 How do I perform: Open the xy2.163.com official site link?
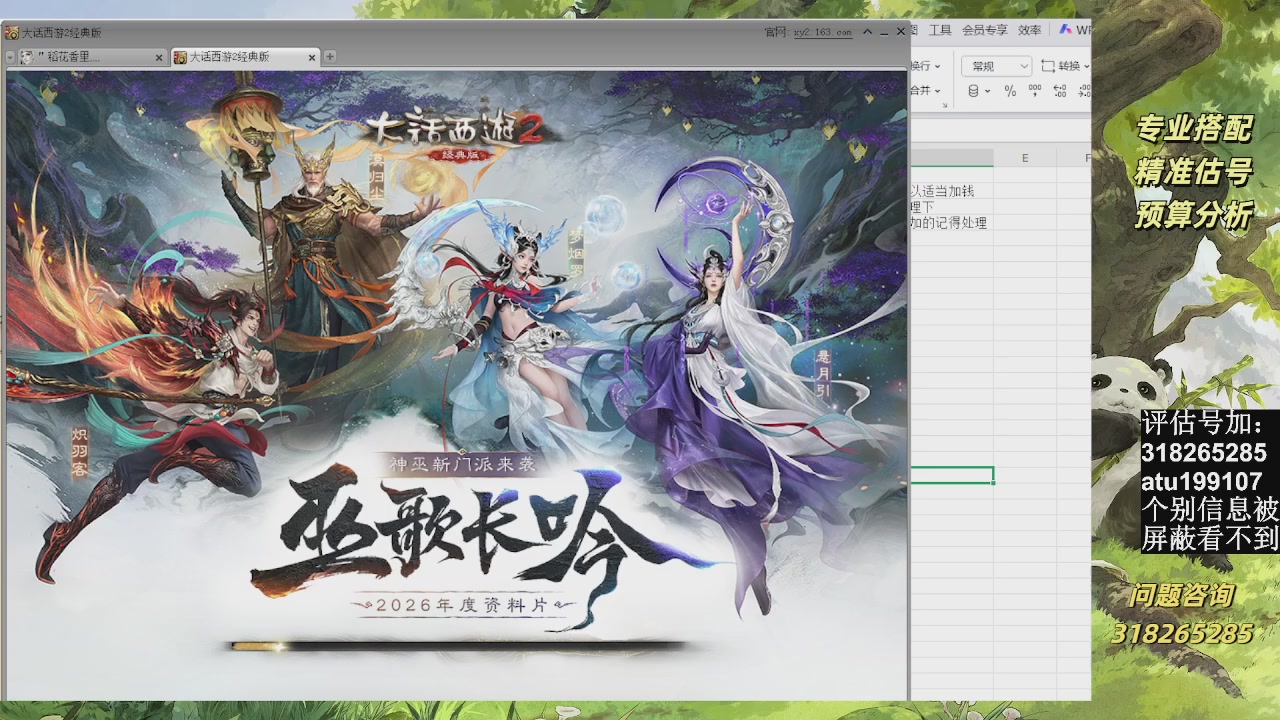coord(823,32)
